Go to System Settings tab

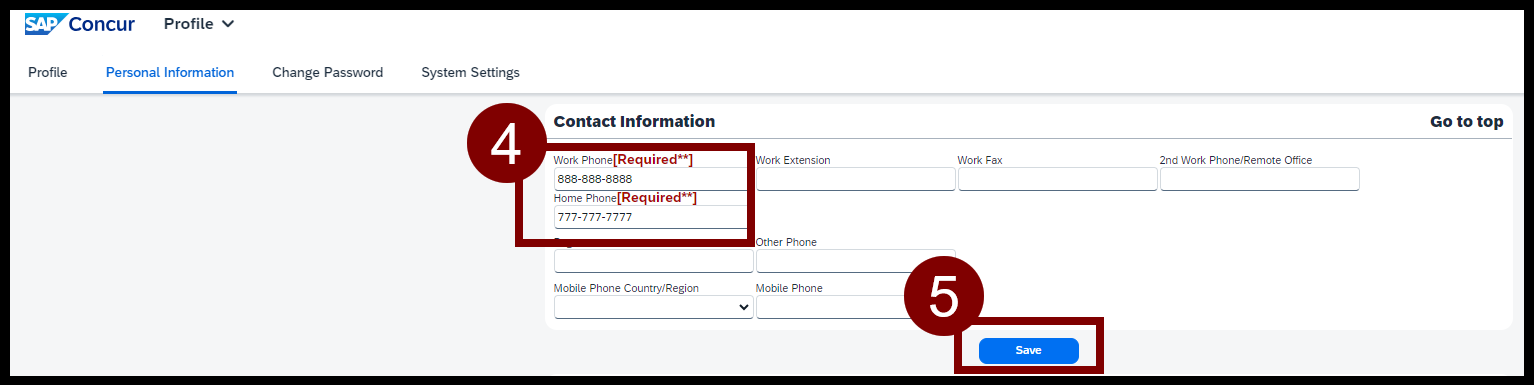[x=470, y=72]
